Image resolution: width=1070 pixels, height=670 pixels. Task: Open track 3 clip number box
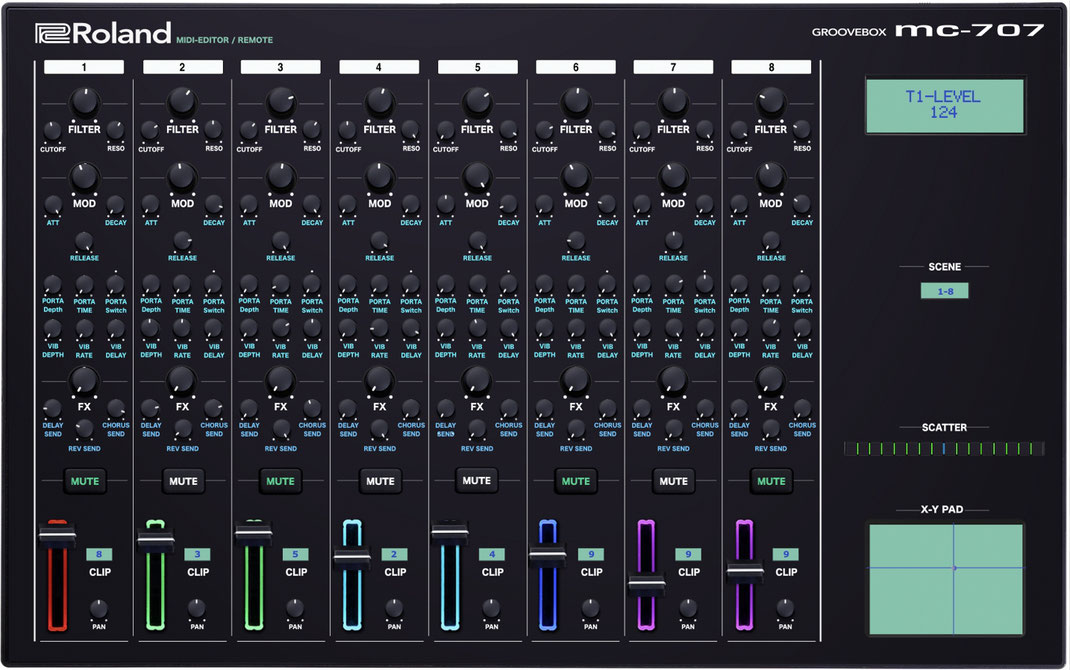(x=295, y=554)
